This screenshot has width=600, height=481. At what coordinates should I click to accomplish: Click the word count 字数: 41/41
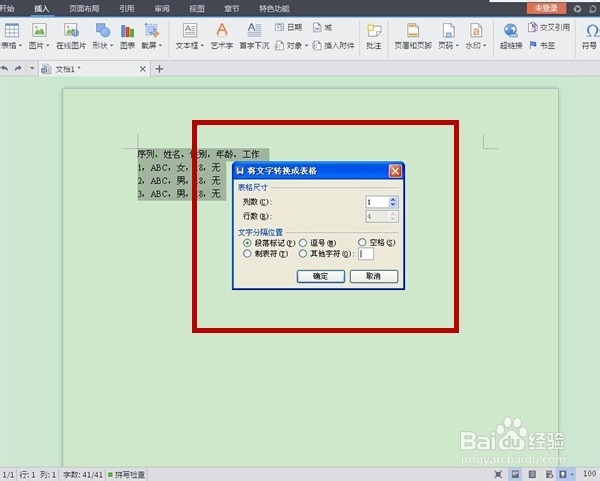point(83,475)
